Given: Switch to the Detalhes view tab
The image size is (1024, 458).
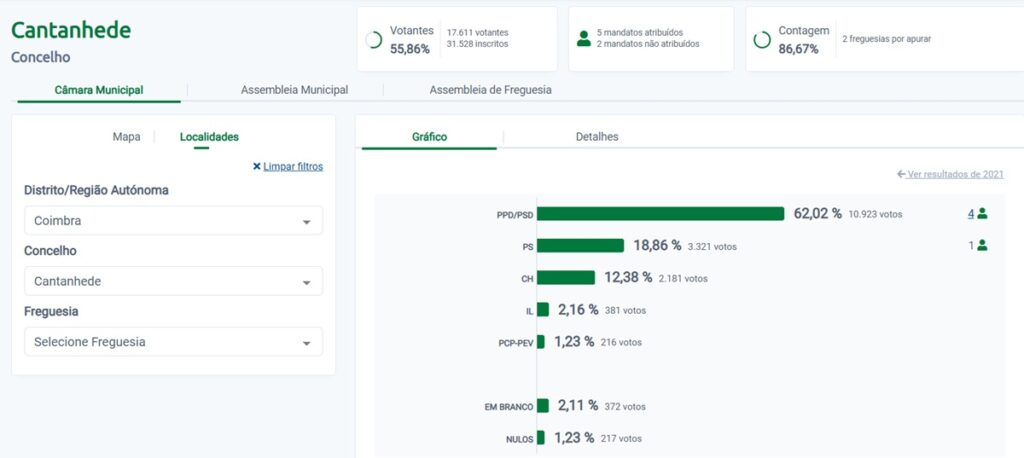Looking at the screenshot, I should point(597,137).
